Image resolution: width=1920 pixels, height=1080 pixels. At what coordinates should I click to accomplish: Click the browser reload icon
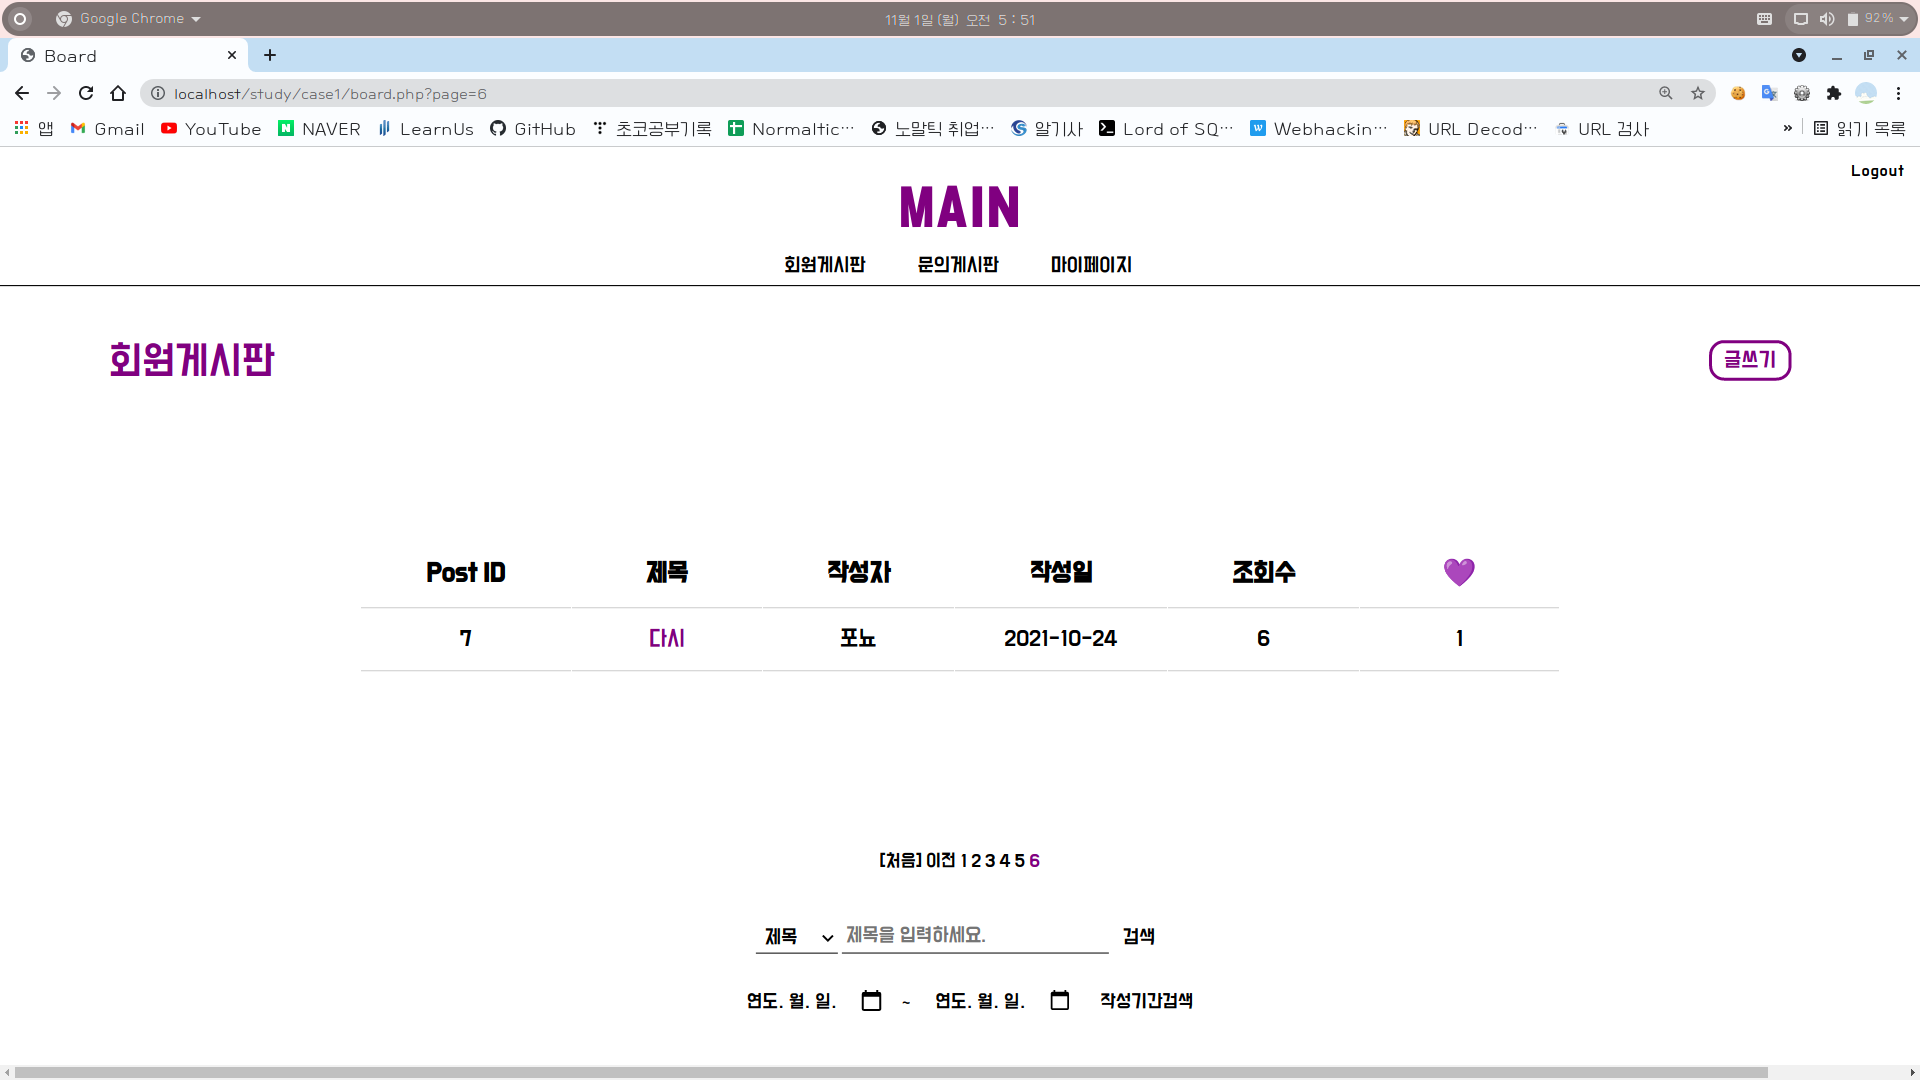coord(86,93)
